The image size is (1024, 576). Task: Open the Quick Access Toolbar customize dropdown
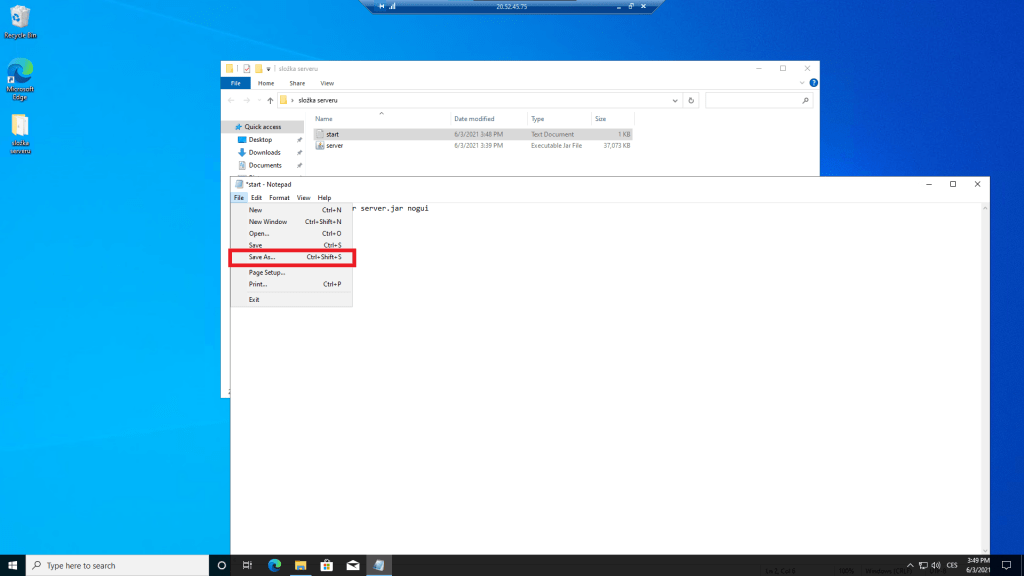(268, 69)
